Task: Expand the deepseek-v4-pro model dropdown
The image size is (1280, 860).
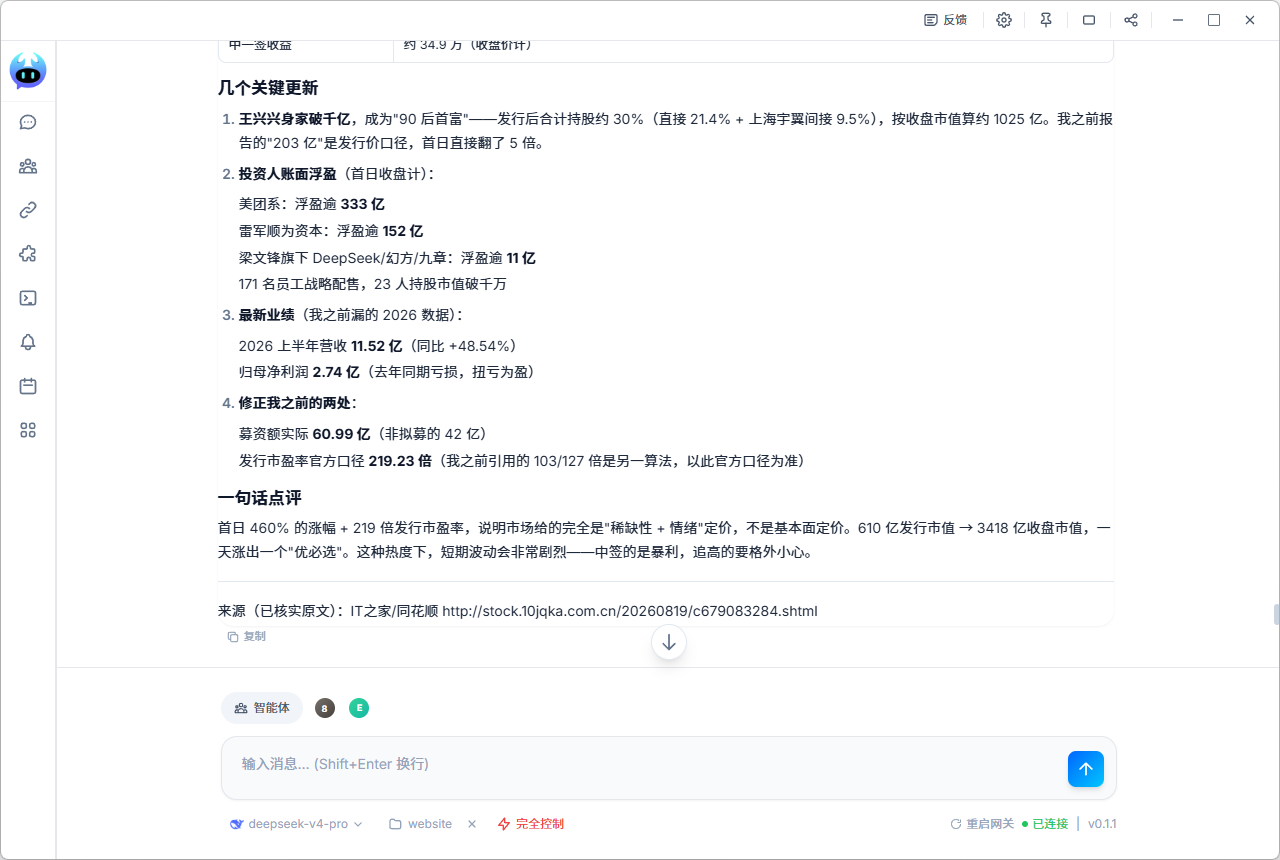Action: click(296, 824)
